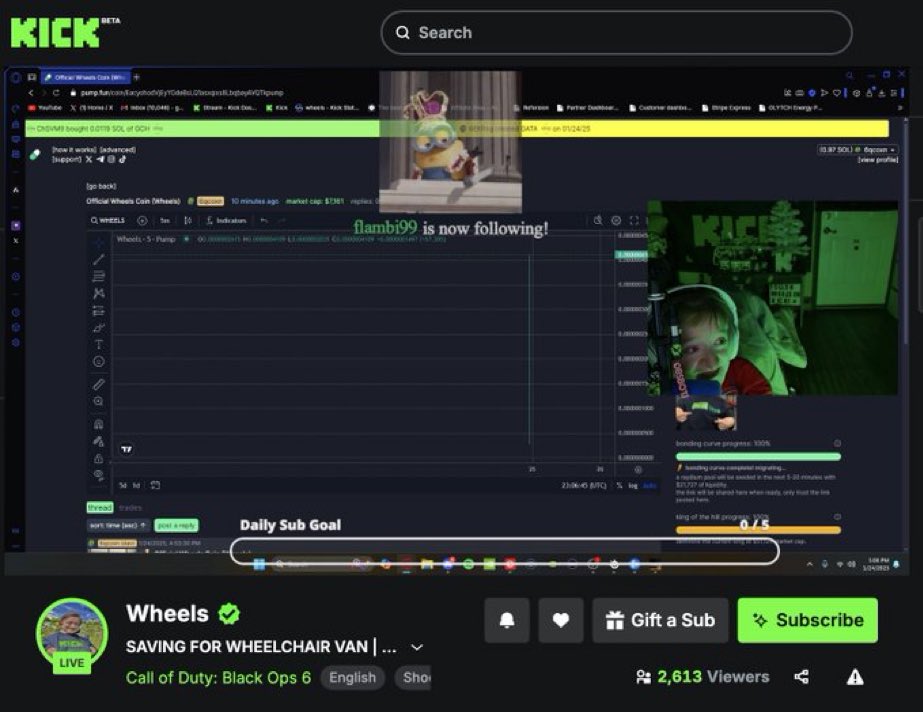Open chart settings gear icon
The height and width of the screenshot is (712, 923).
[616, 220]
